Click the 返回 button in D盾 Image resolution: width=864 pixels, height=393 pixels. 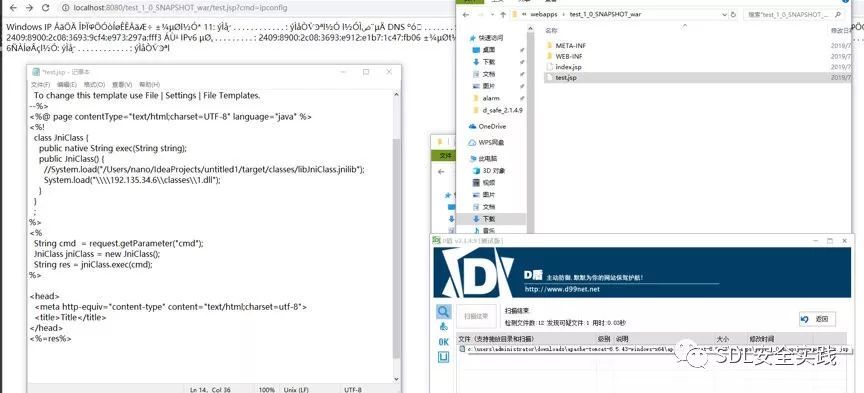[x=818, y=319]
